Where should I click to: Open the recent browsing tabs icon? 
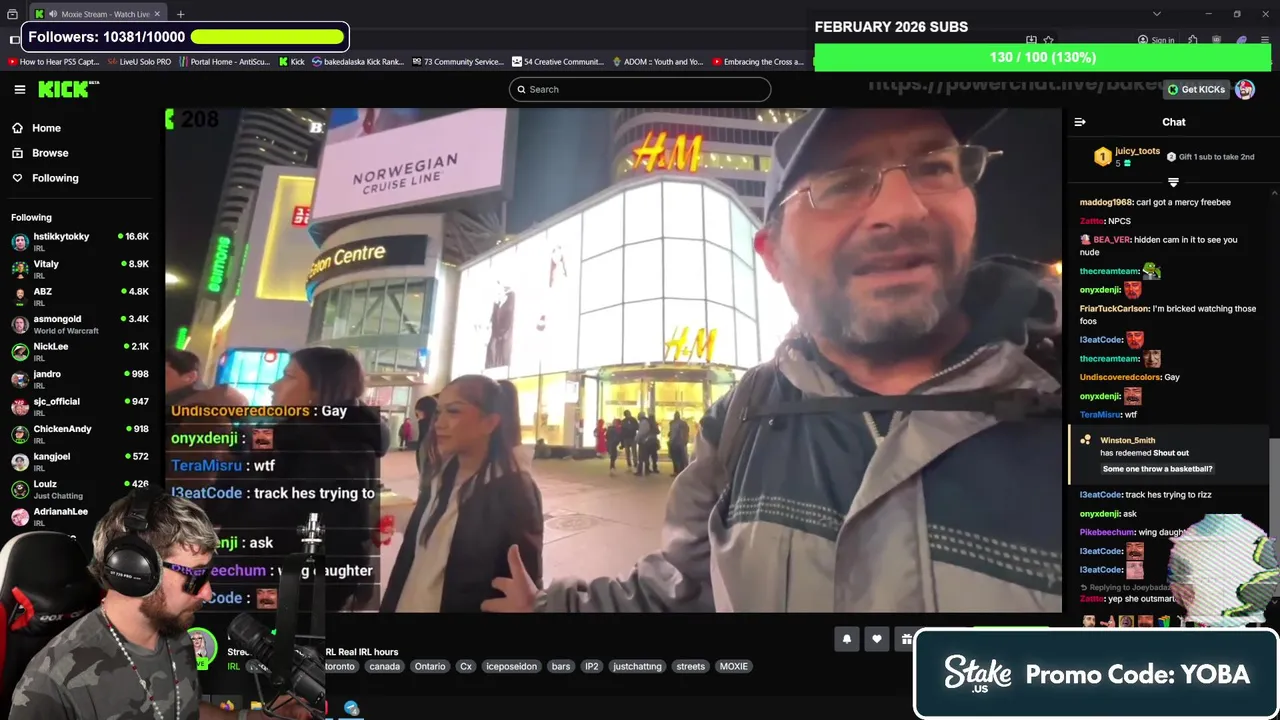(x=12, y=14)
